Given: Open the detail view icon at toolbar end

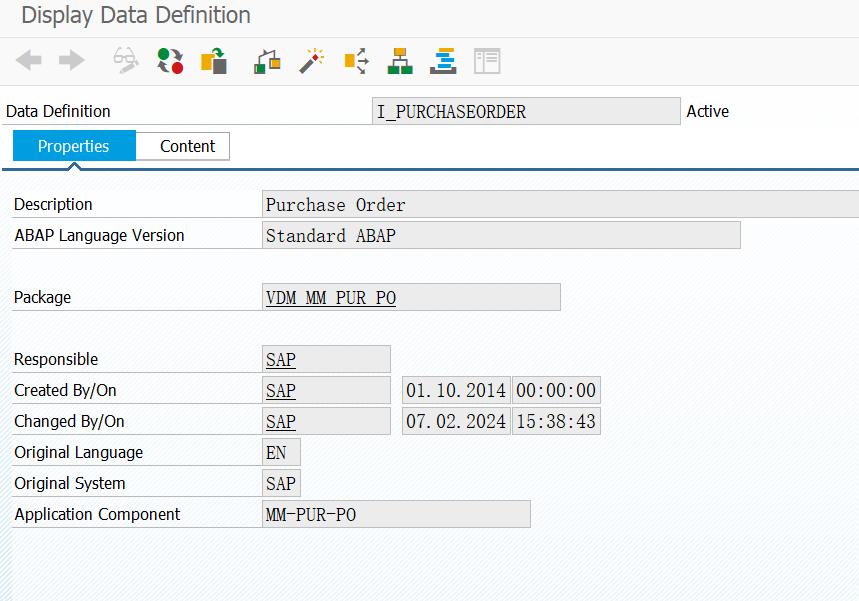Looking at the screenshot, I should click(x=487, y=60).
